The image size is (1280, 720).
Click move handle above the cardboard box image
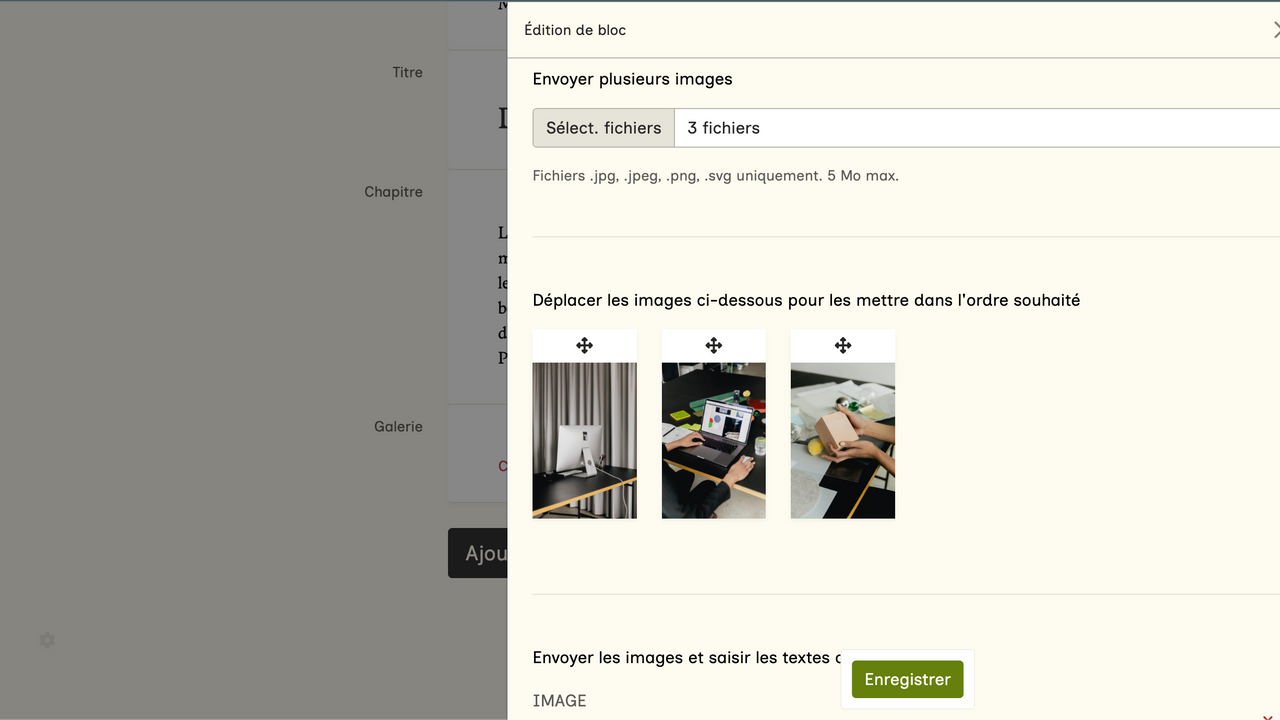[x=842, y=345]
